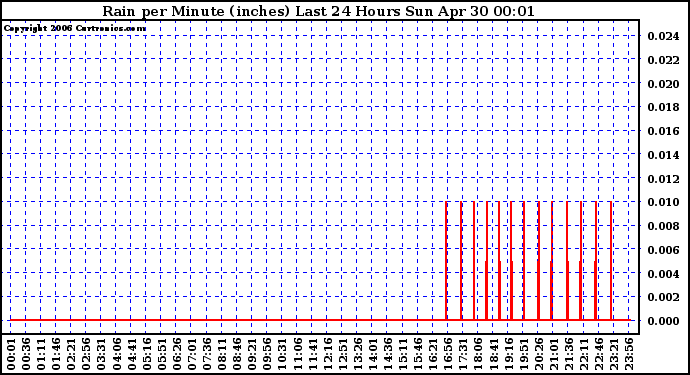Click the 12:16 time label
This screenshot has height=375, width=690.
click(327, 354)
